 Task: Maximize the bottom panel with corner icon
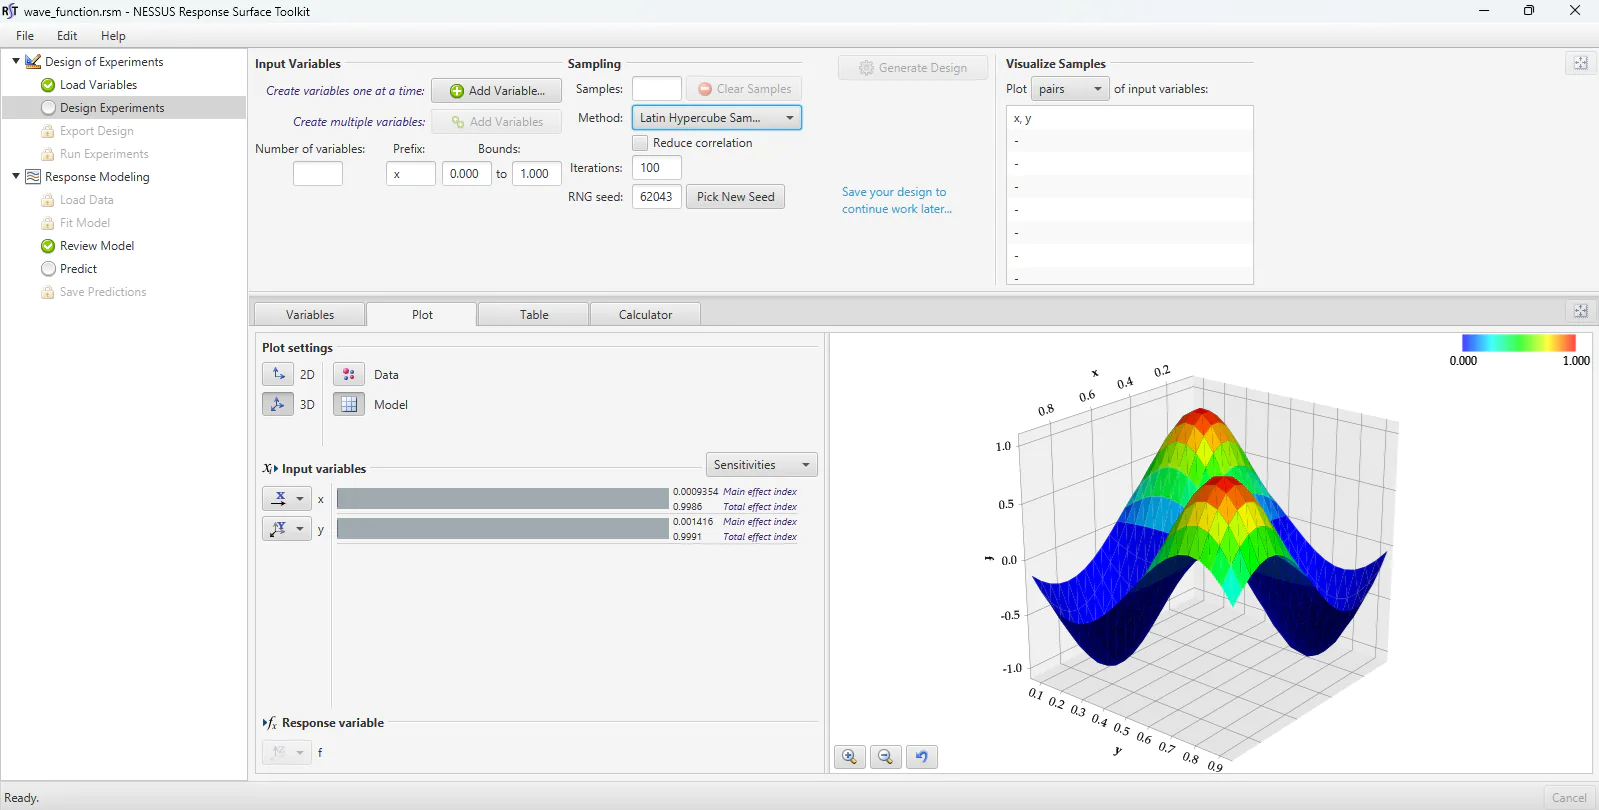(x=1581, y=311)
